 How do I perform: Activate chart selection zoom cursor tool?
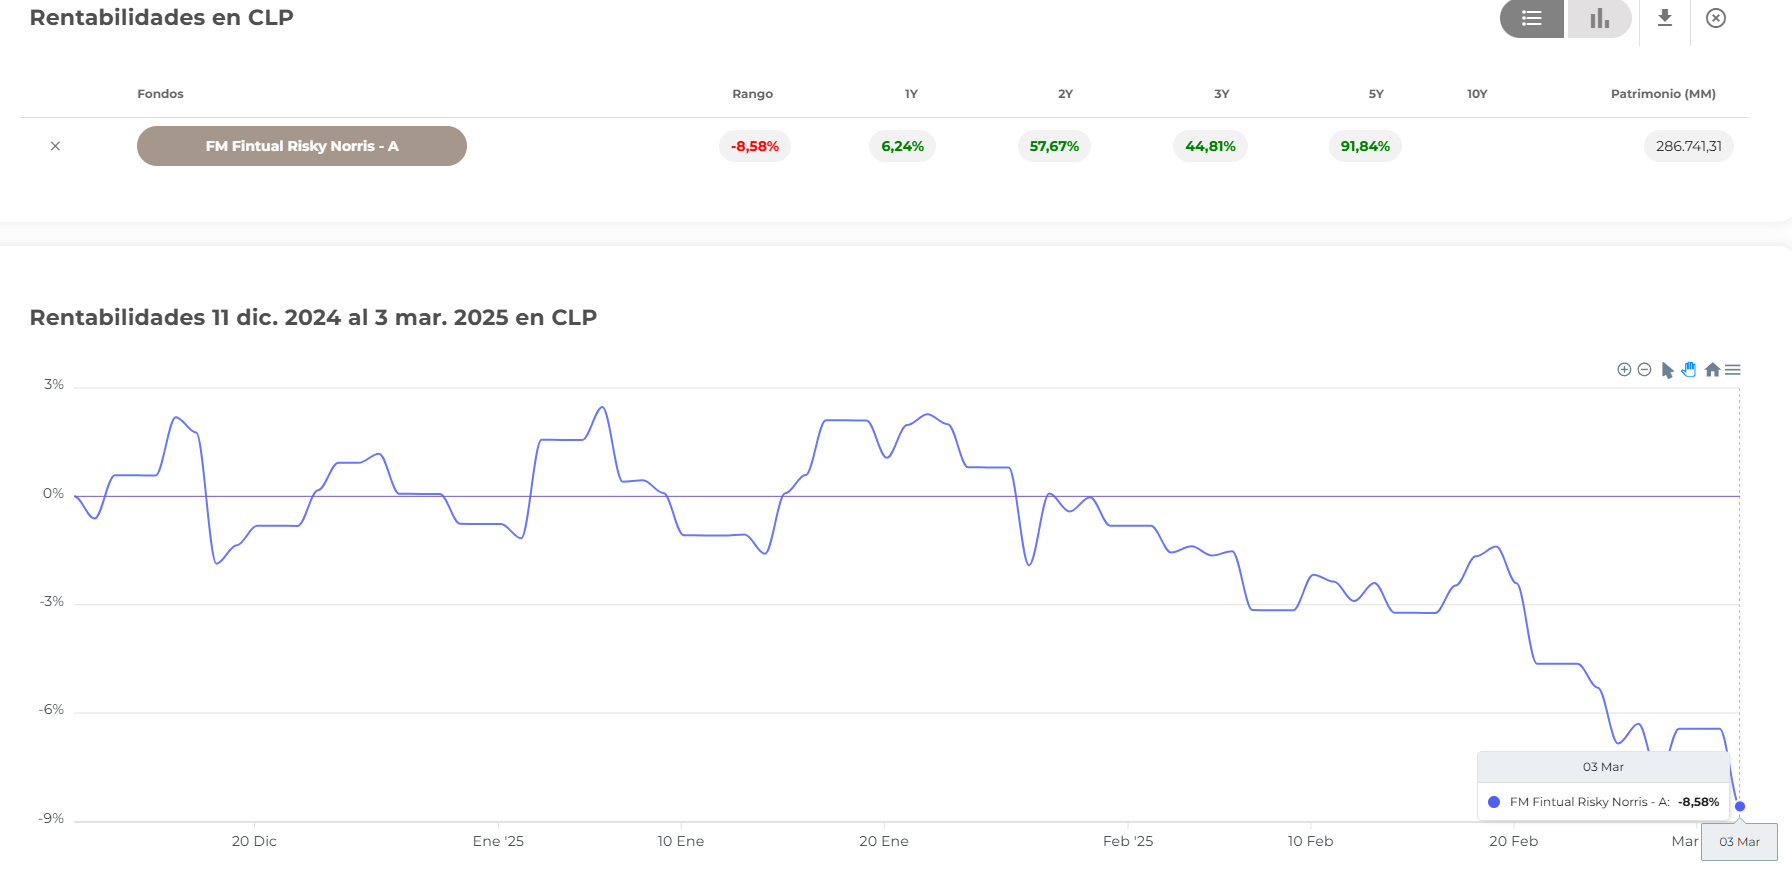[x=1667, y=370]
